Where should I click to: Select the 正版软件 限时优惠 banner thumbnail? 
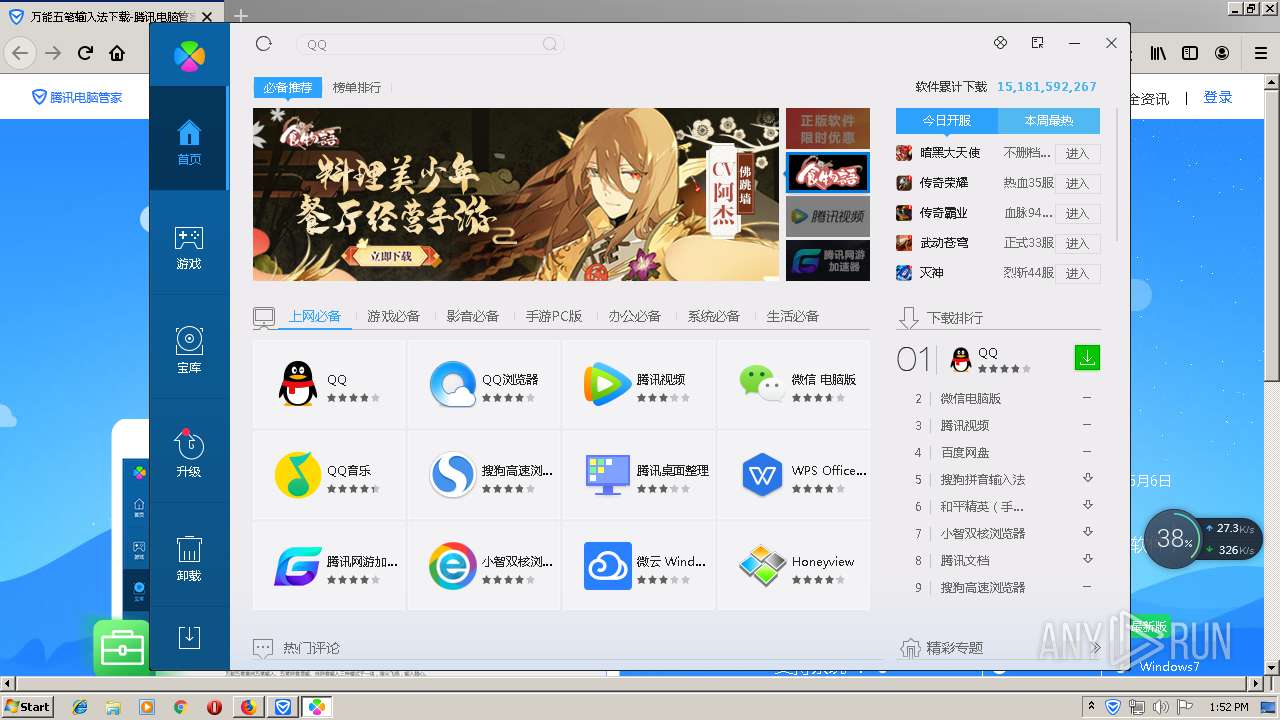coord(827,128)
